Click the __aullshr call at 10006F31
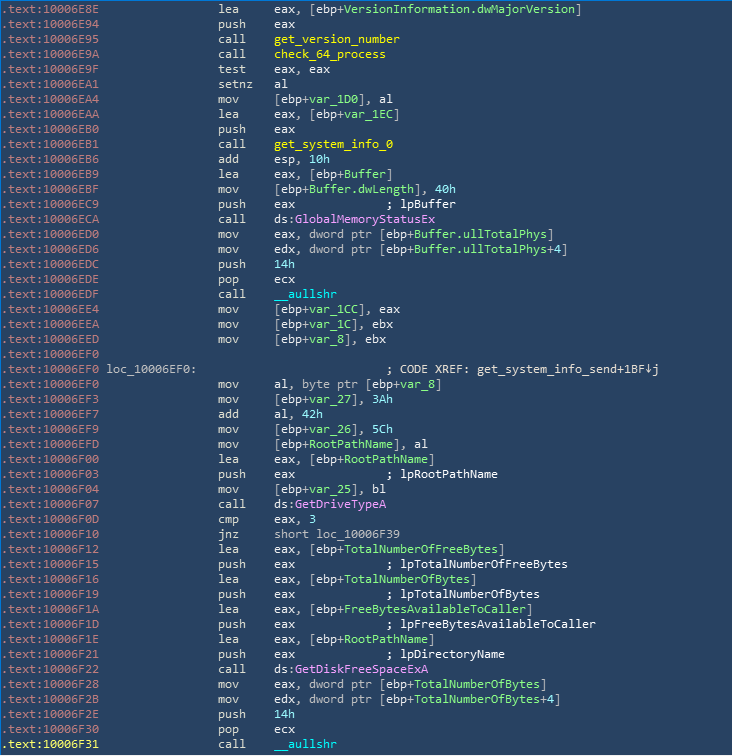This screenshot has width=732, height=756. tap(305, 744)
